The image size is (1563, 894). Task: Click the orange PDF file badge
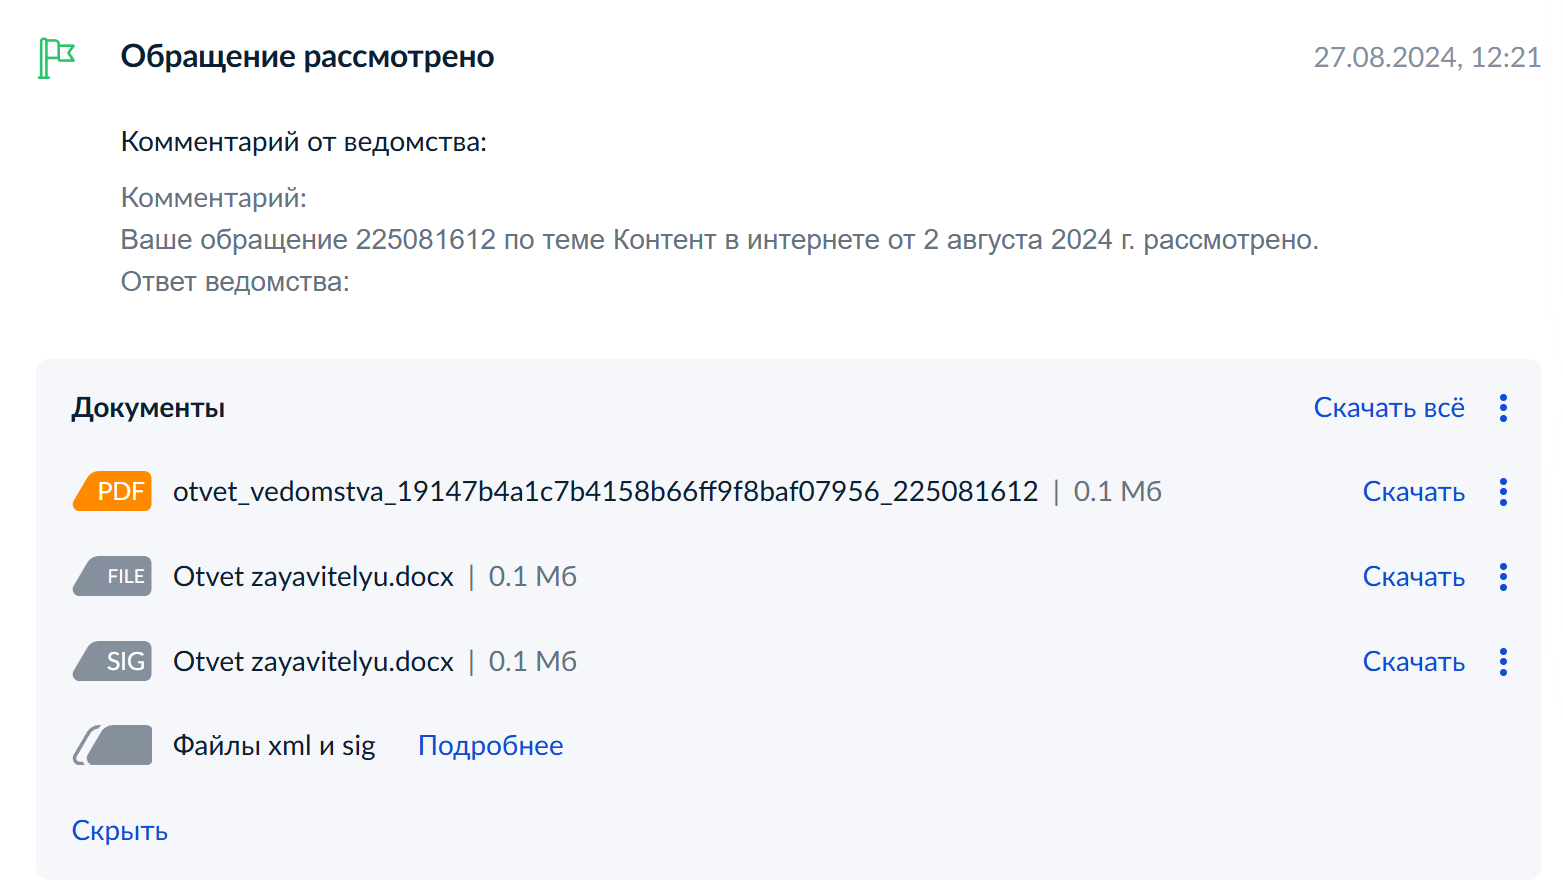(x=113, y=491)
